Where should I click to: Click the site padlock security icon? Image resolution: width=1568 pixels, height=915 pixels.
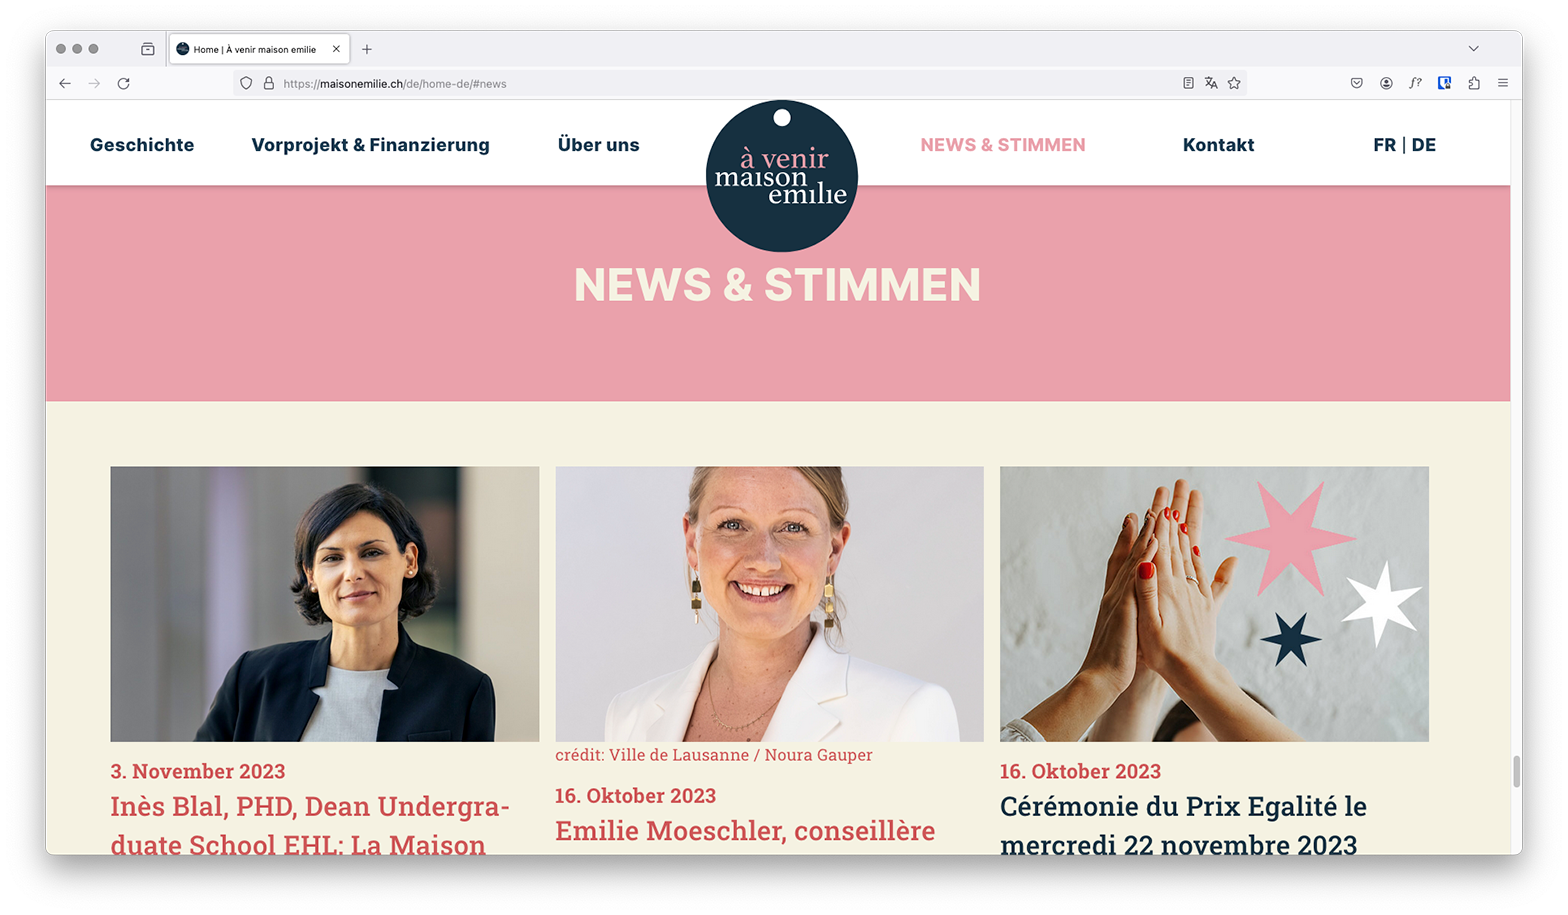pyautogui.click(x=269, y=84)
